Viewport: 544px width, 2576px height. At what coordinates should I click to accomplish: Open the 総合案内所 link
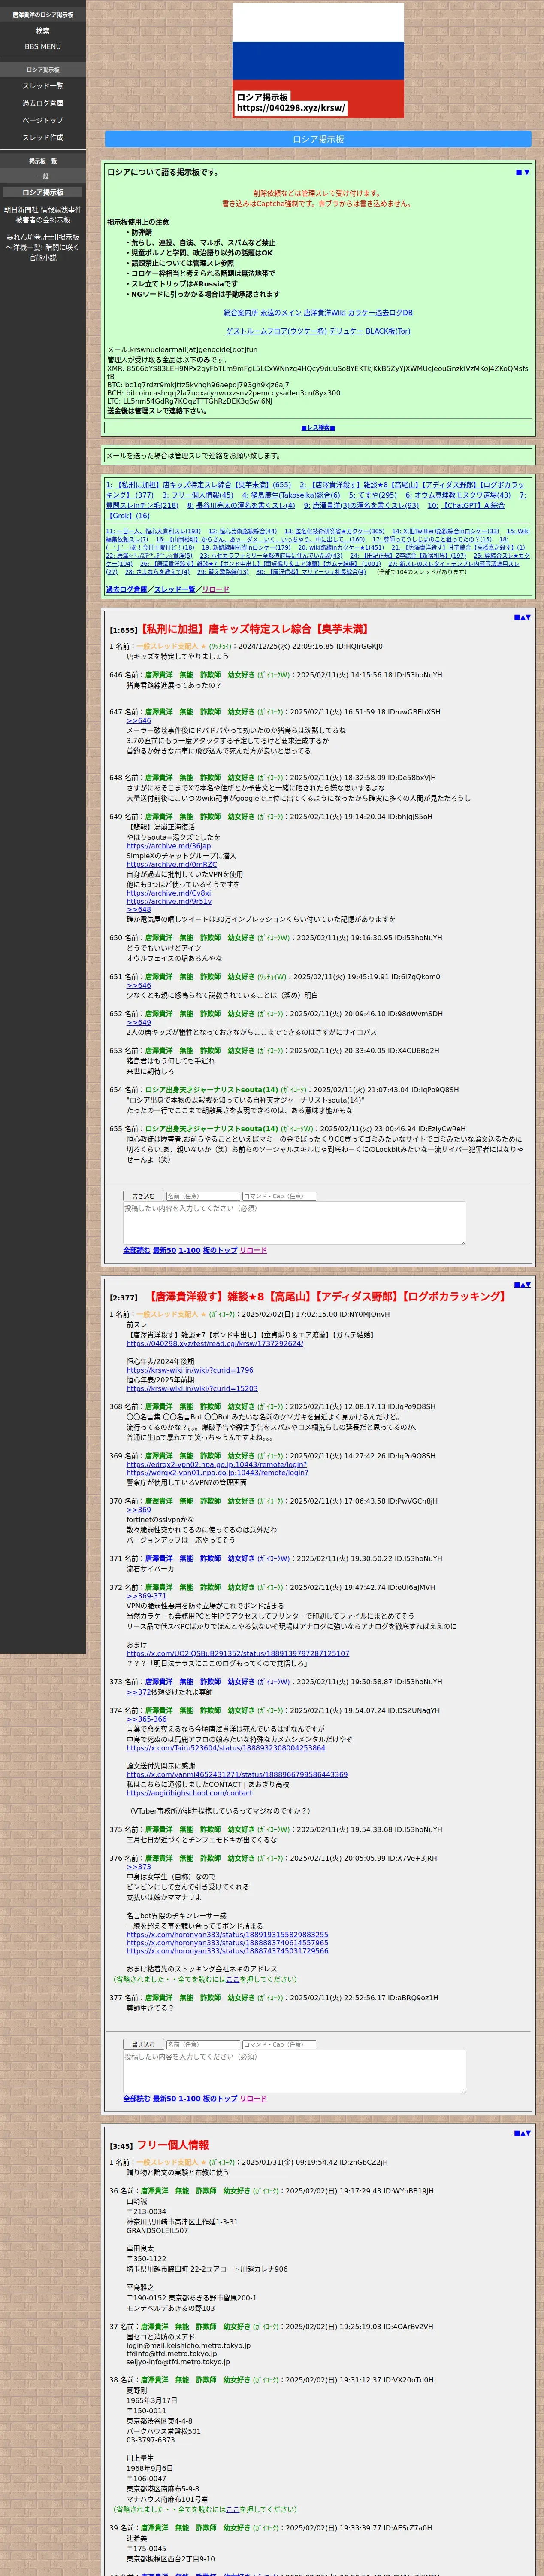point(241,313)
